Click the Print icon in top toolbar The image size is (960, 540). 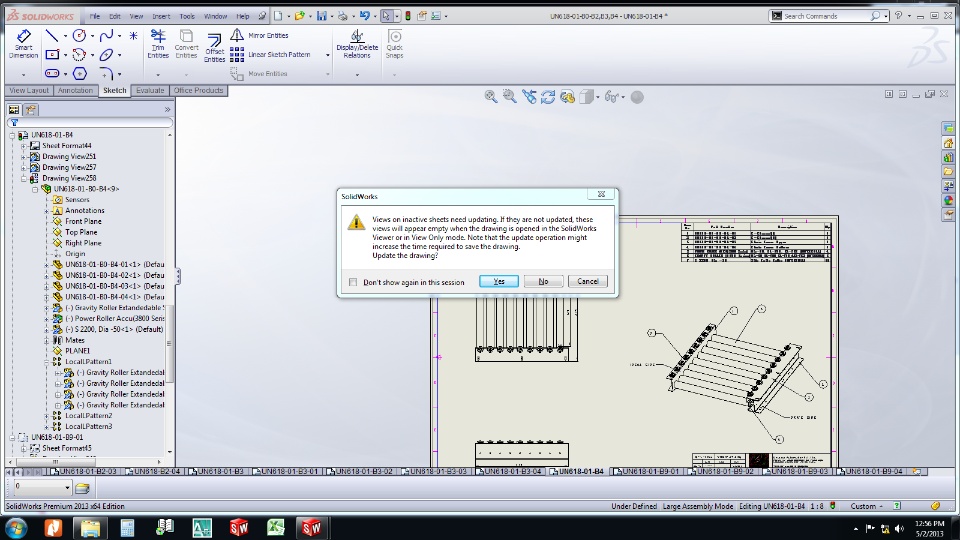click(x=343, y=16)
